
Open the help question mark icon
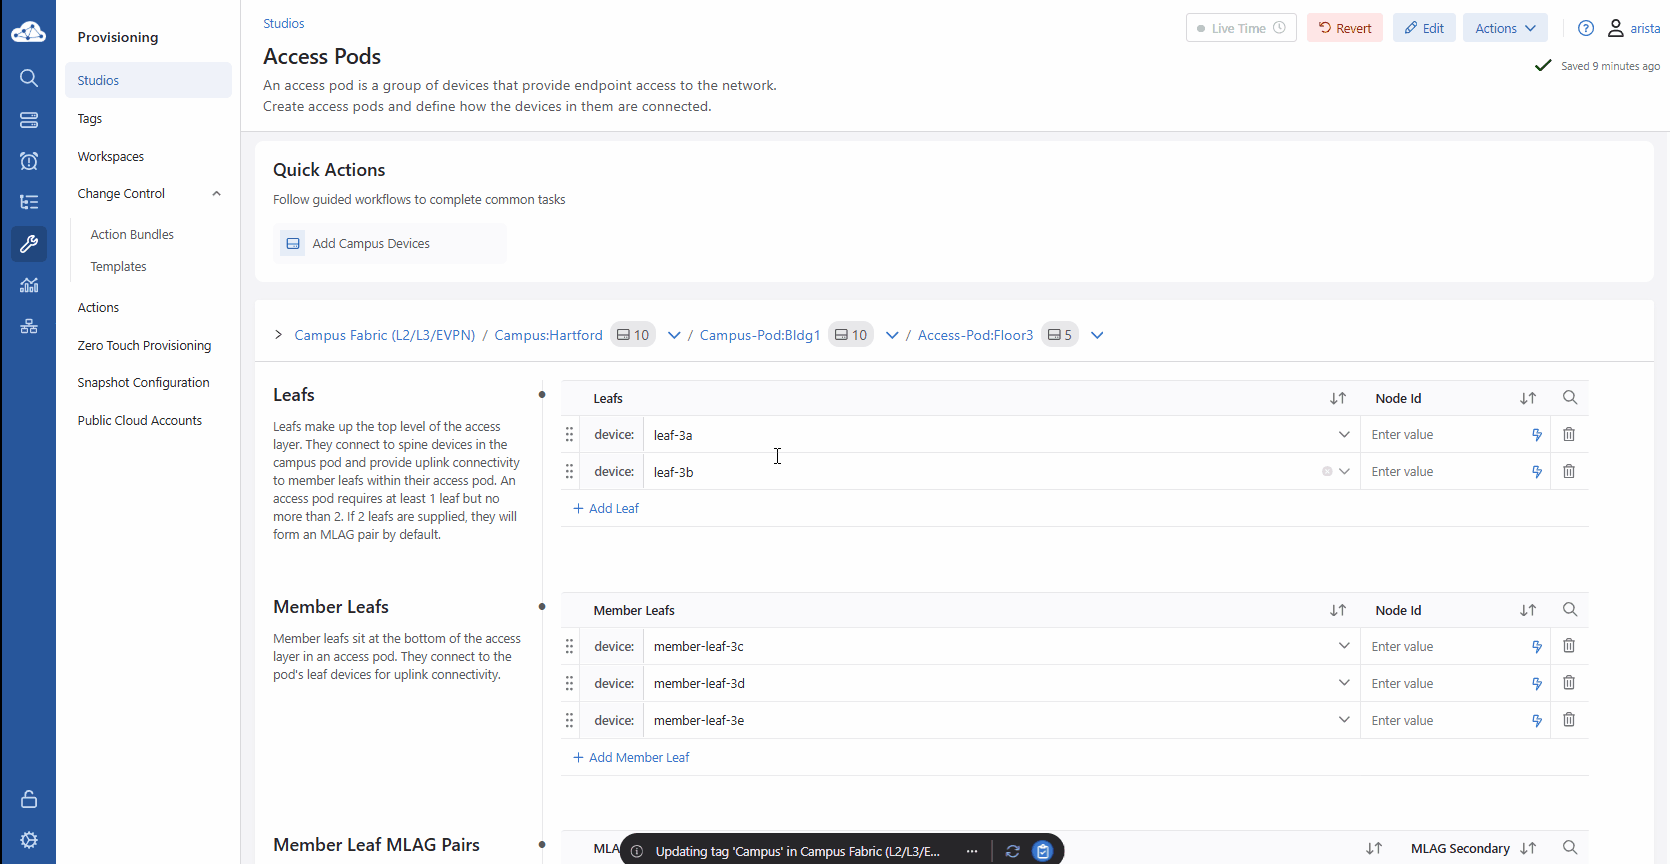tap(1586, 28)
